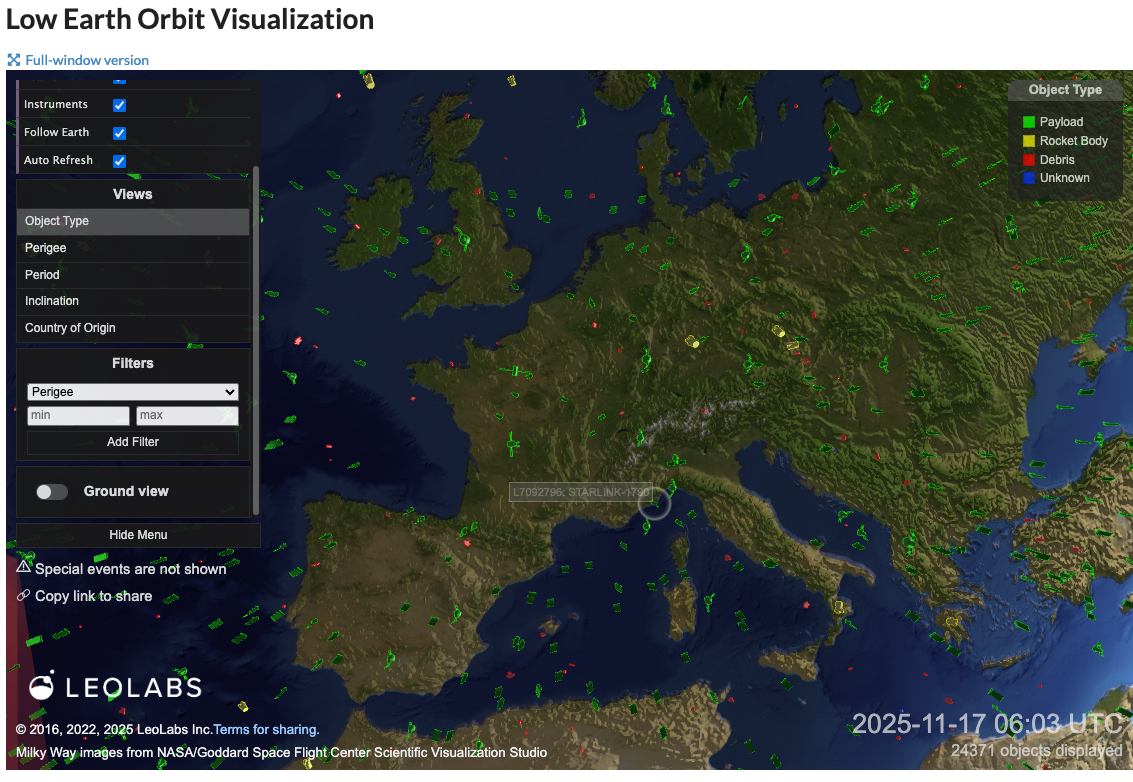Click the circled Starlink satellite marker
This screenshot has height=782, width=1133.
tap(654, 502)
